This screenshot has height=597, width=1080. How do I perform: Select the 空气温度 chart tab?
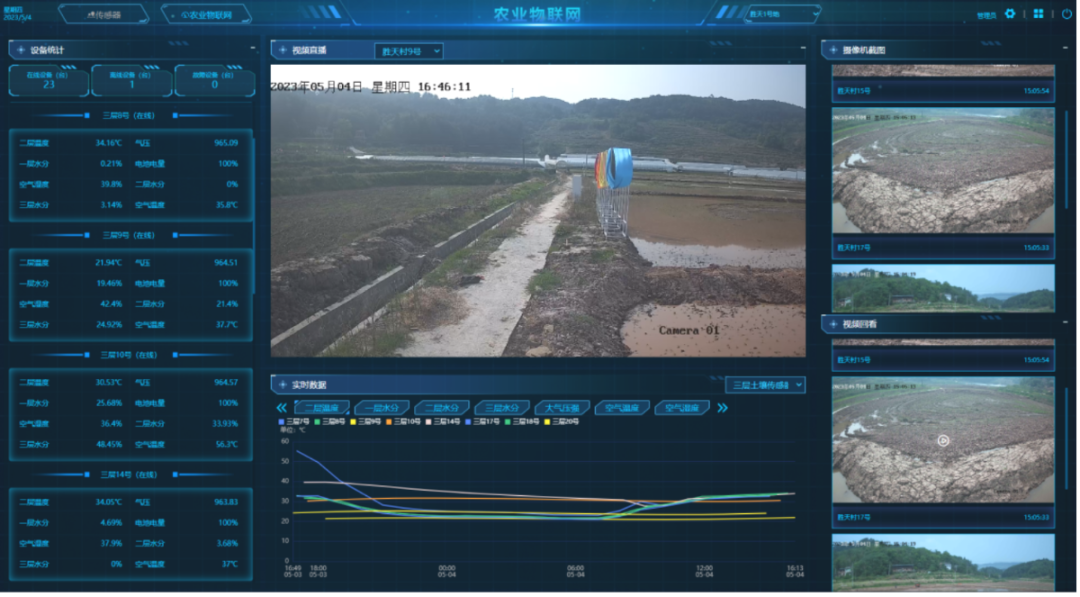click(x=622, y=408)
